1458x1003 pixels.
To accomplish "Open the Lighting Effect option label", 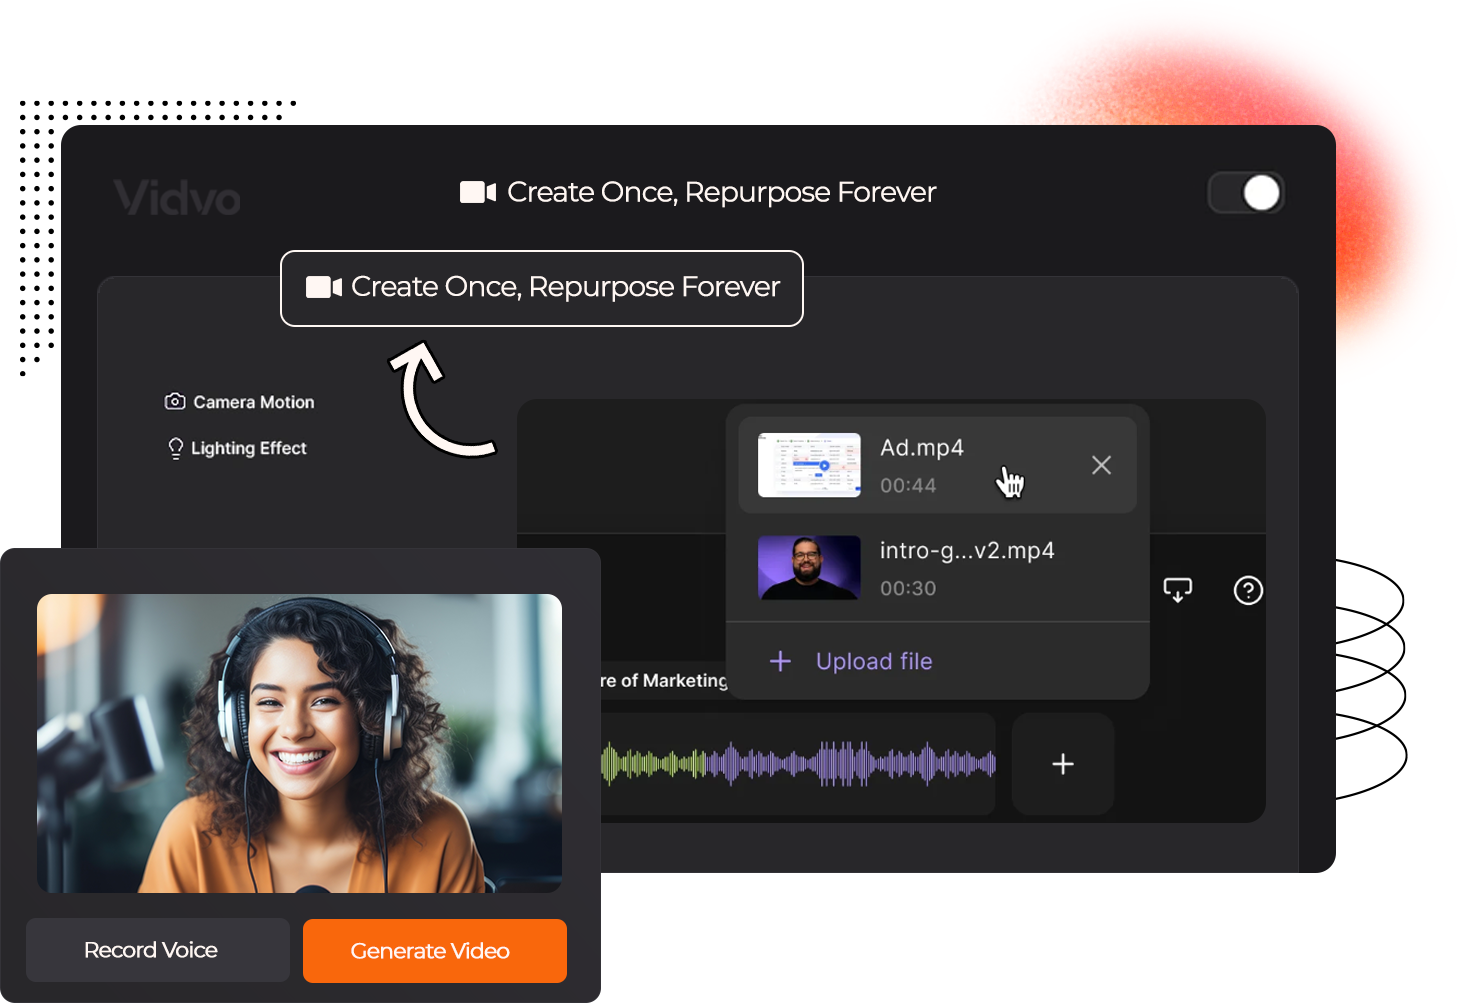I will [x=249, y=448].
